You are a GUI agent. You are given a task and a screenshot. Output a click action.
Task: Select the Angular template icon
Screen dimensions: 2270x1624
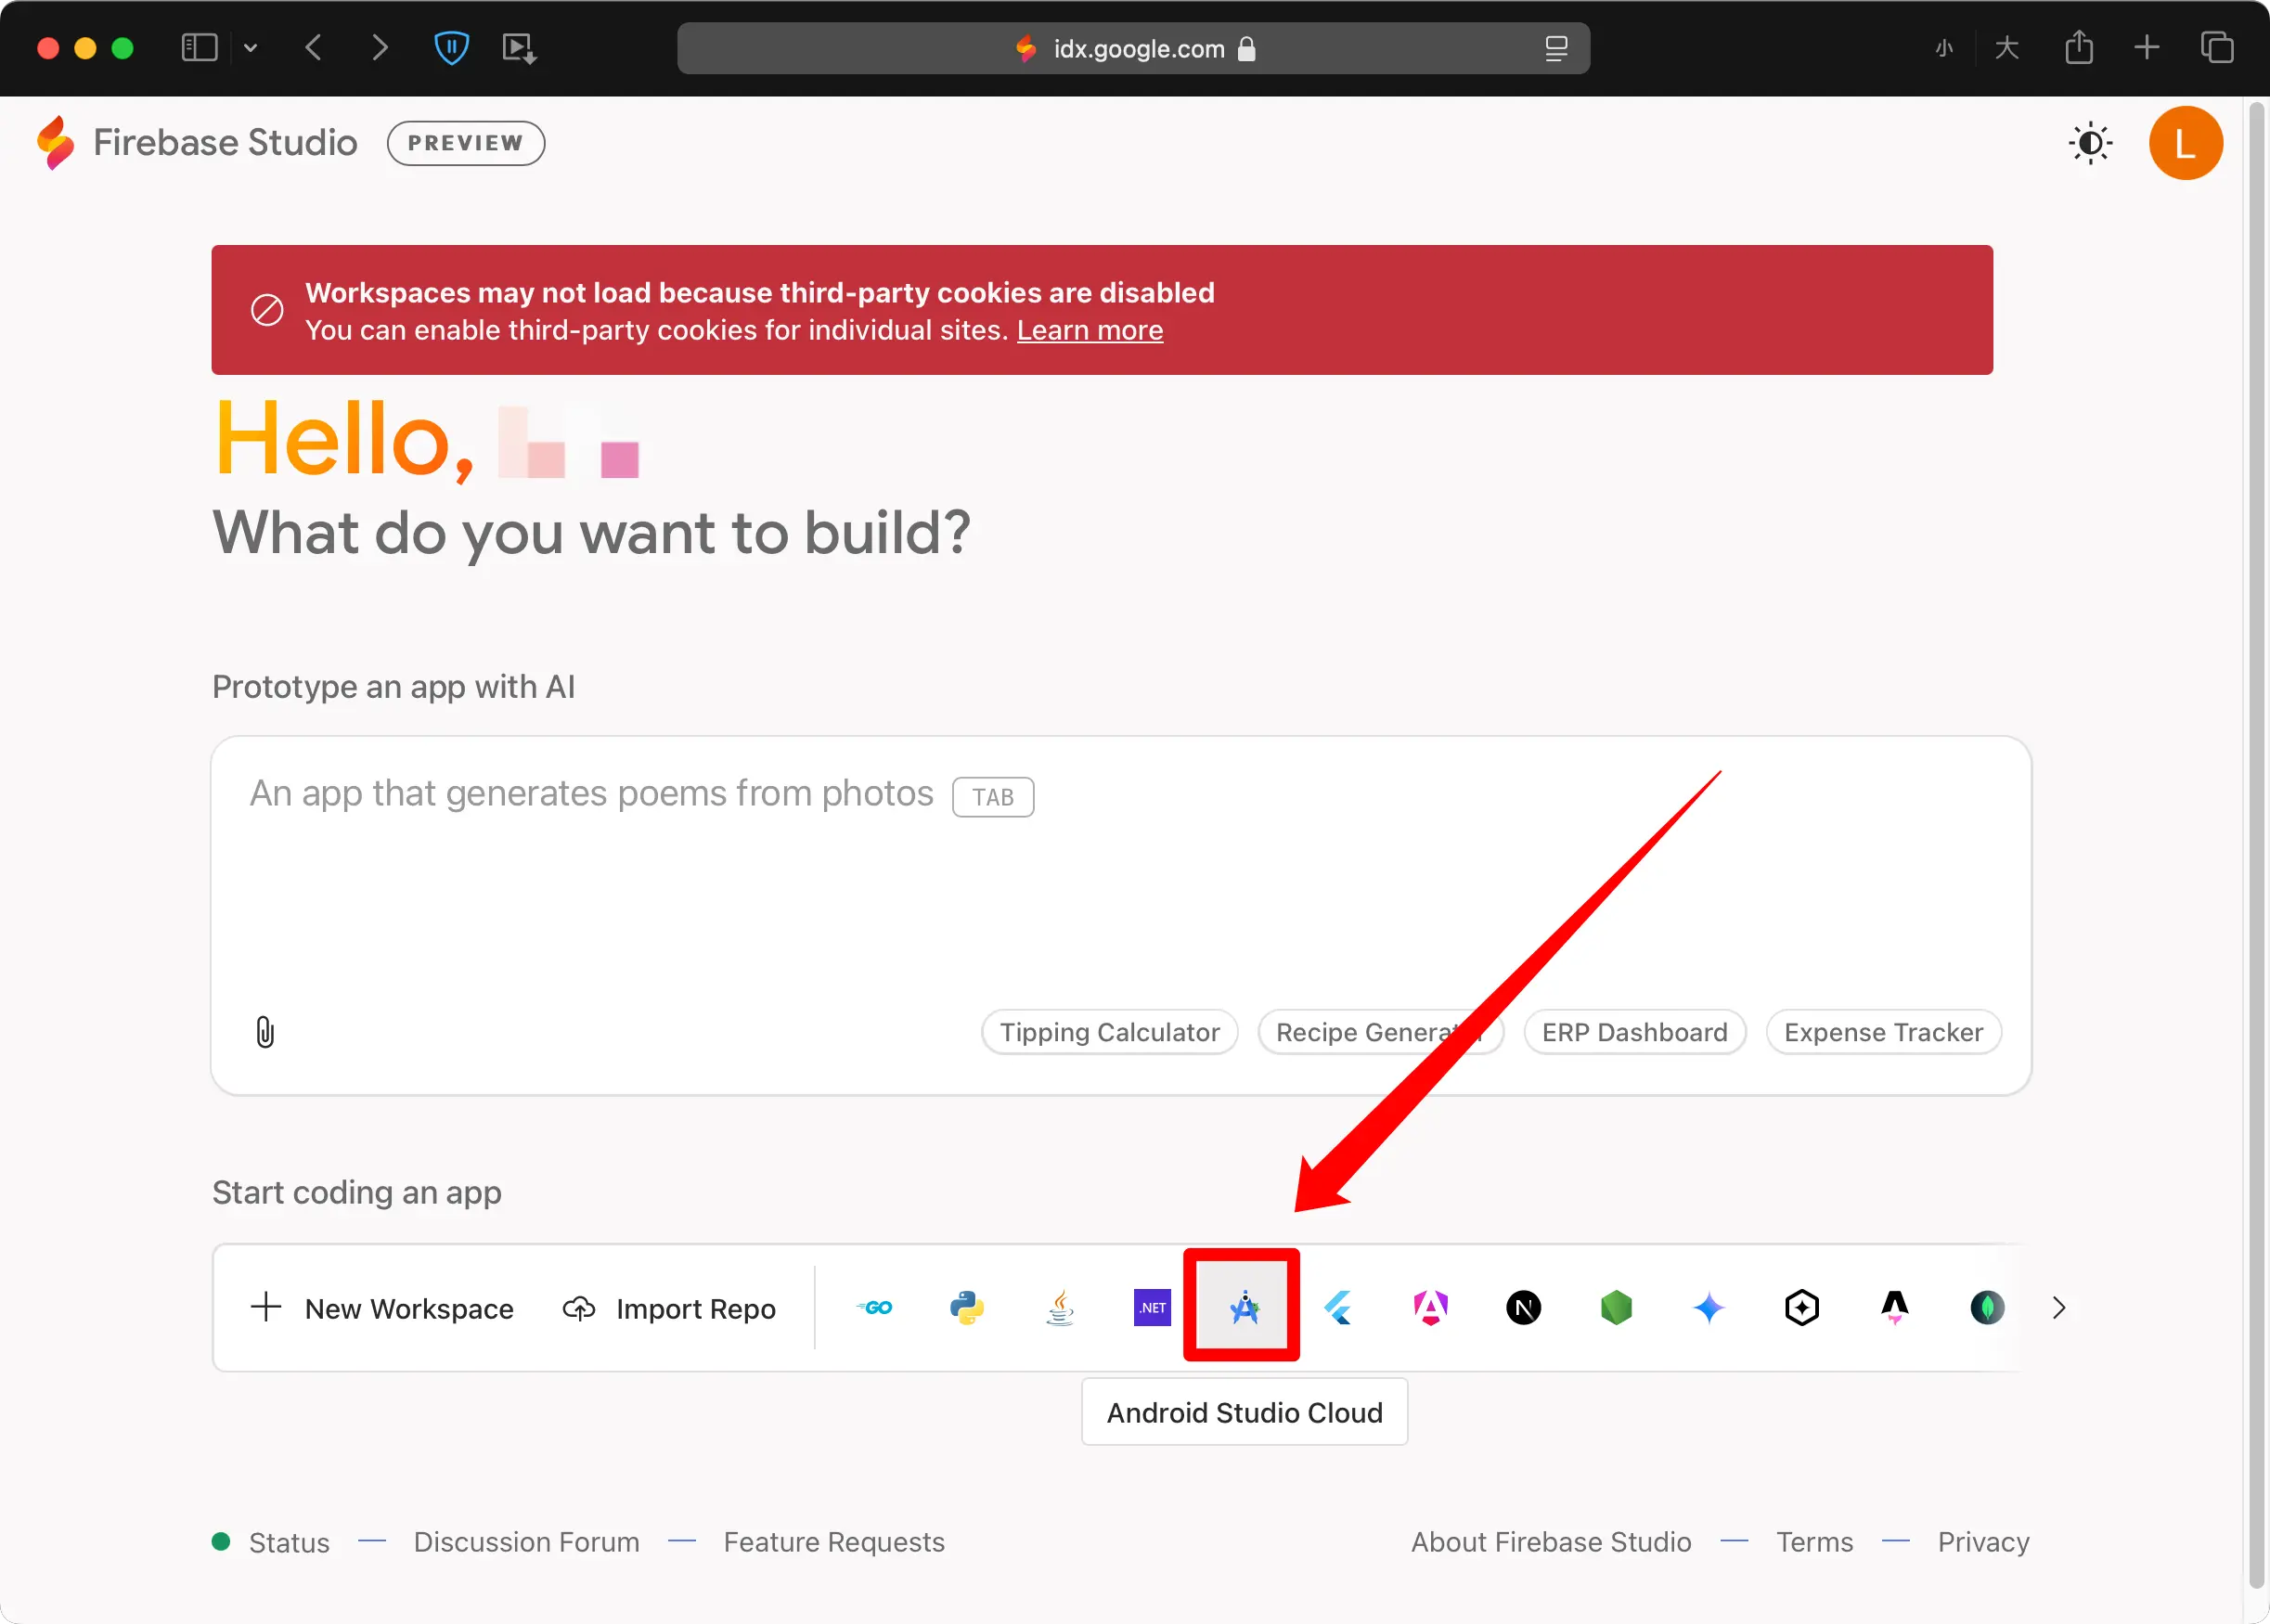[x=1431, y=1307]
